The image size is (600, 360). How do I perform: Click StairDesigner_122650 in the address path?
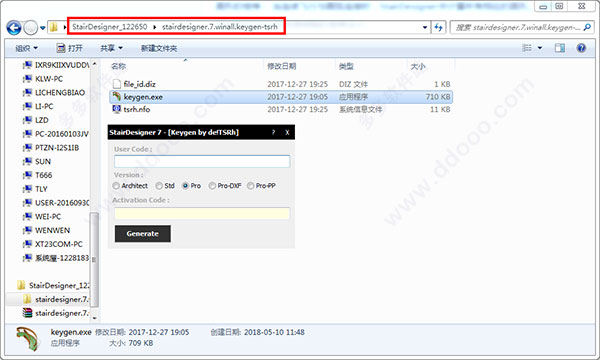click(x=110, y=27)
